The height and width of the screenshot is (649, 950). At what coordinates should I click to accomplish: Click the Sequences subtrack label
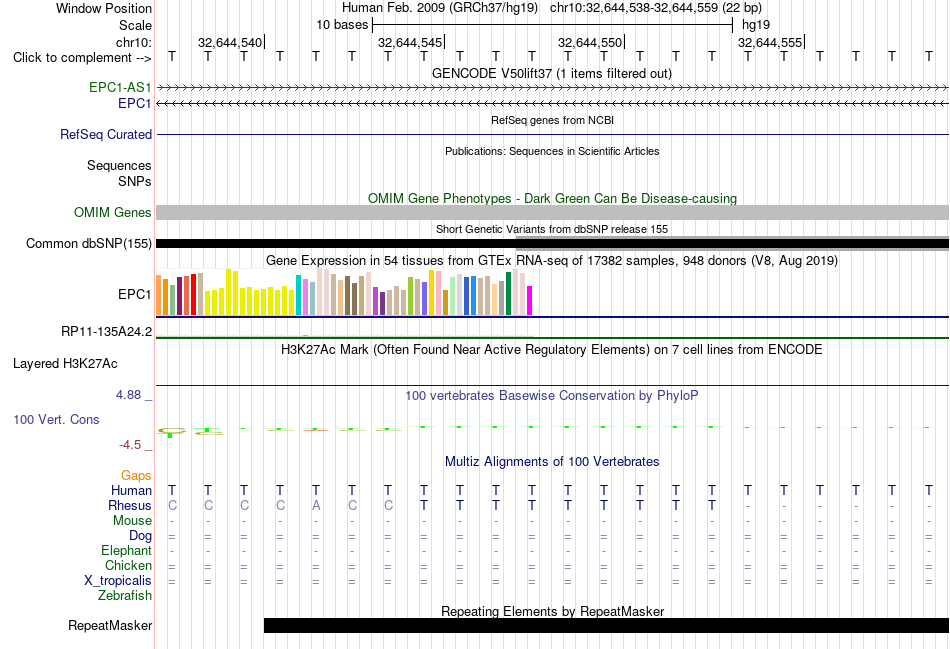point(119,165)
